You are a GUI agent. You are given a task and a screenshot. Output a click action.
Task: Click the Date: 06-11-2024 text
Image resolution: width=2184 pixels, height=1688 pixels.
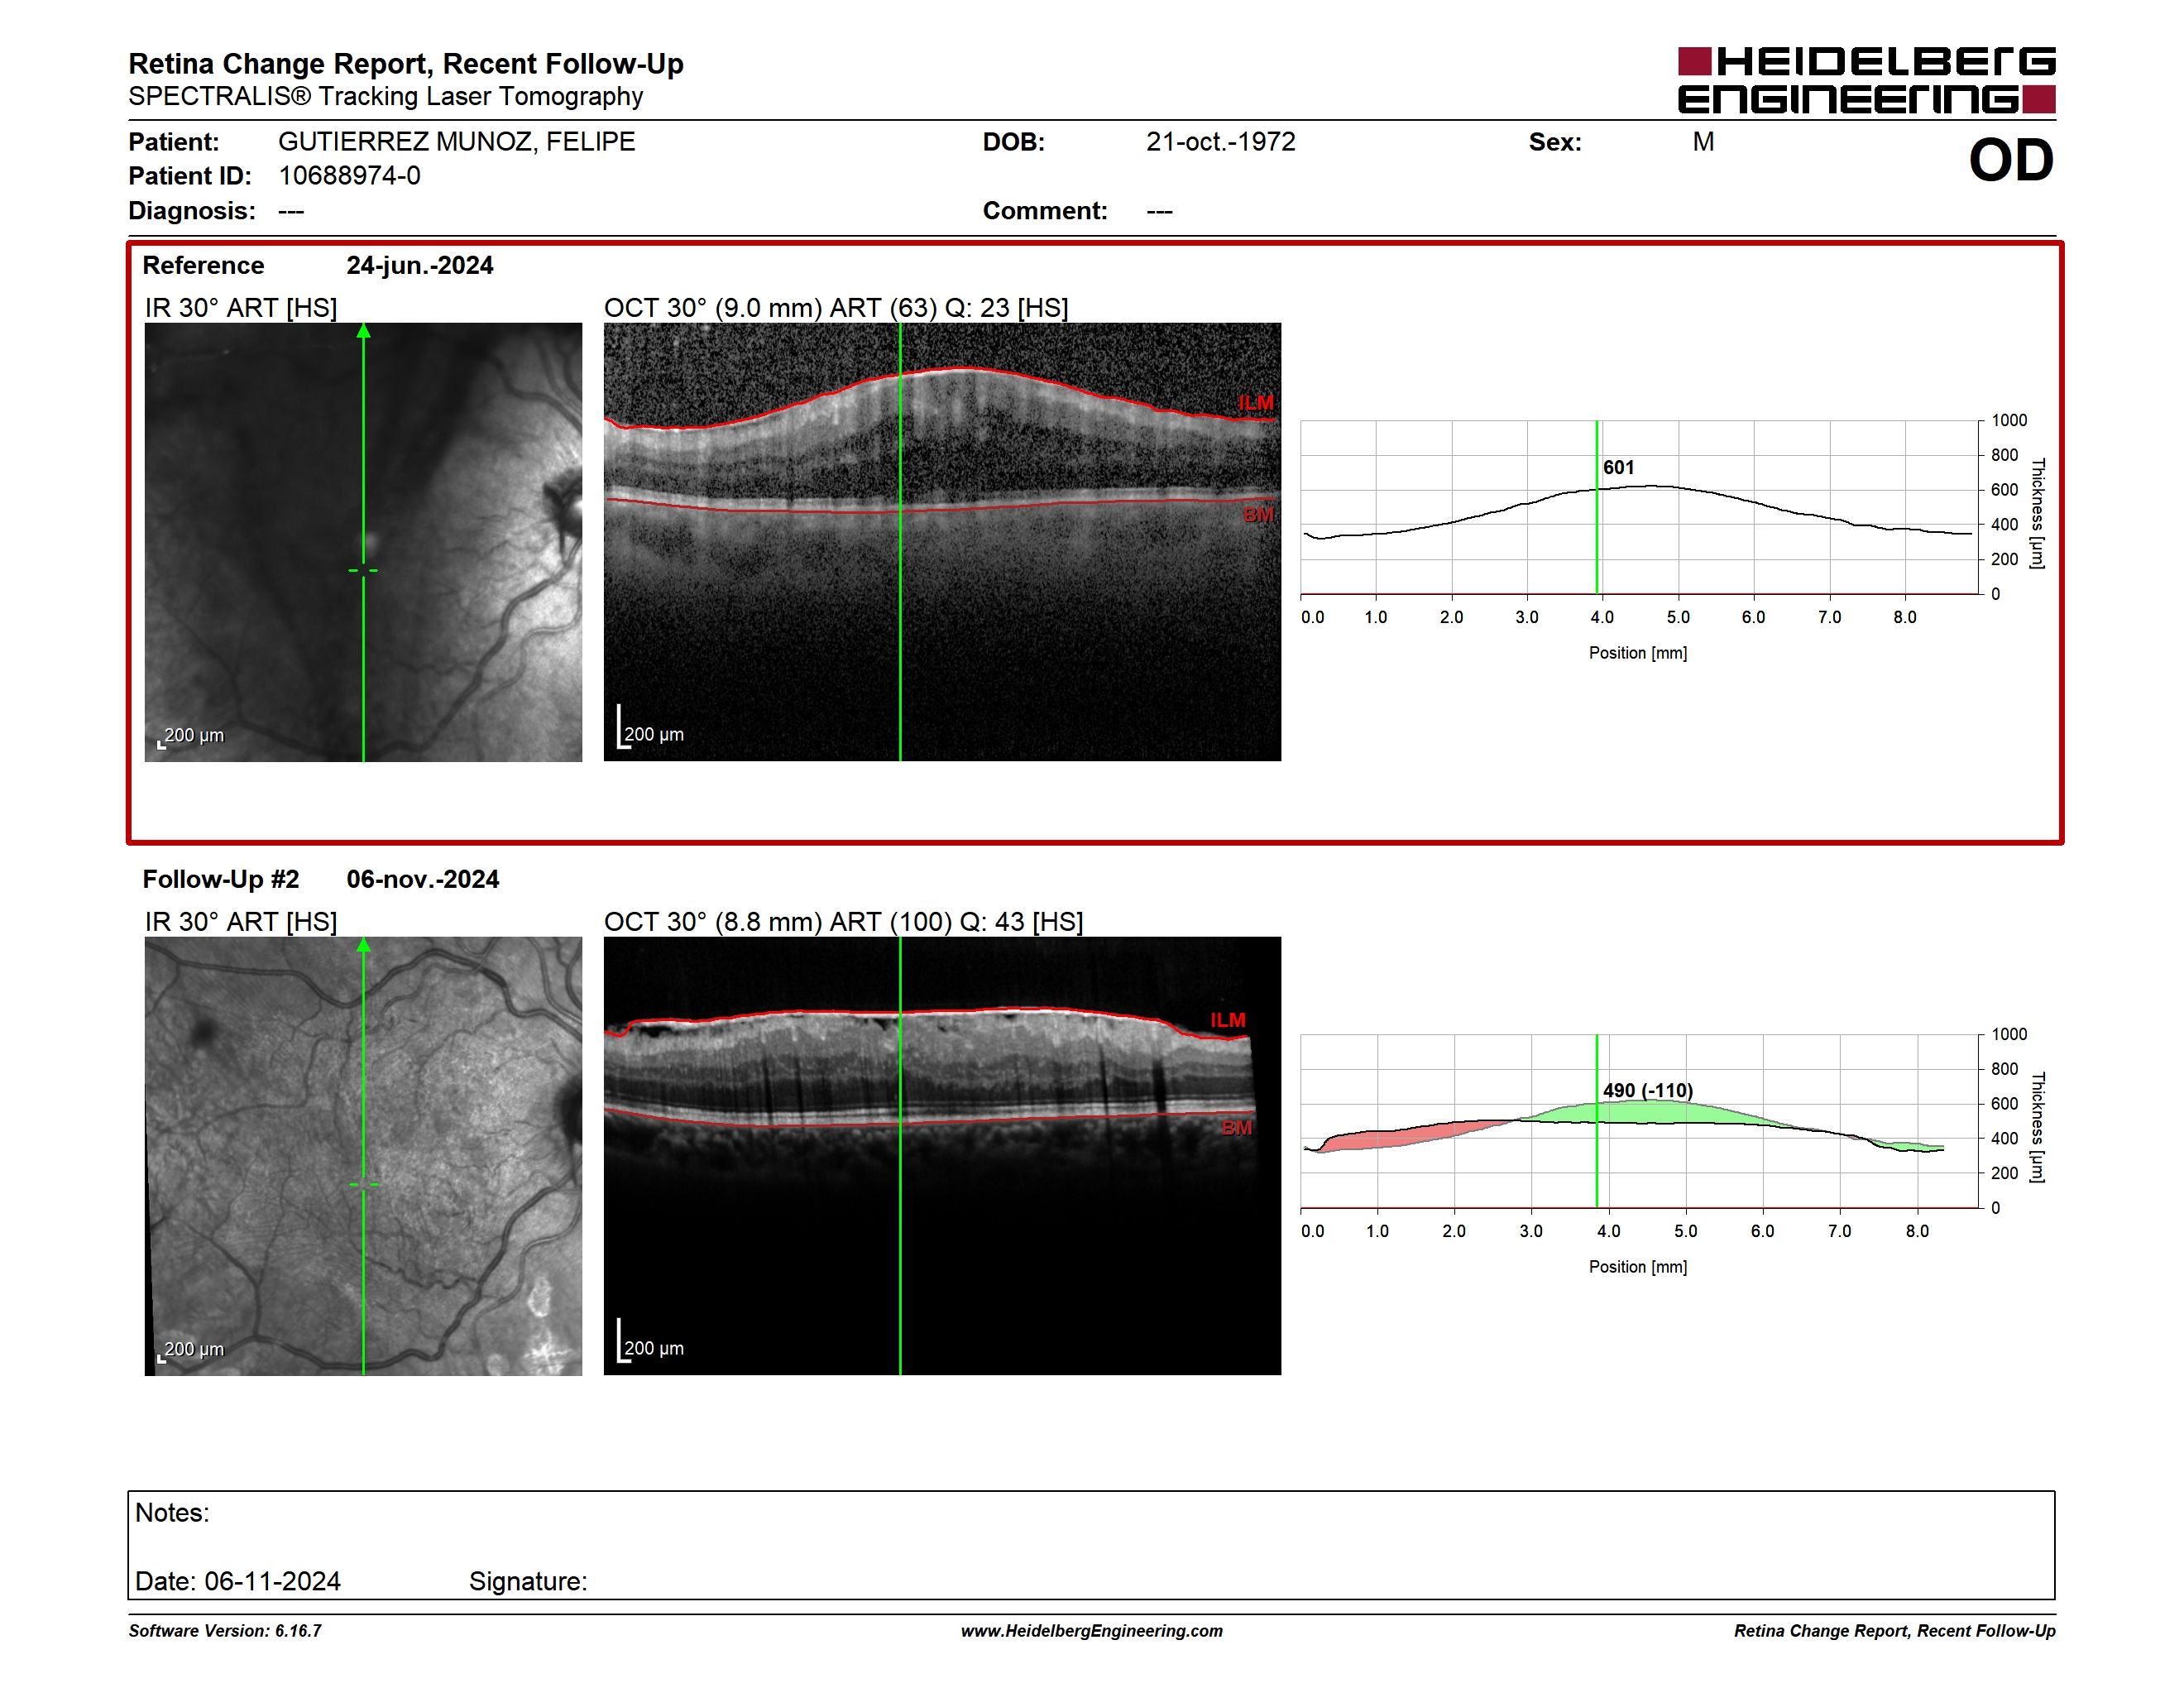(x=238, y=1581)
